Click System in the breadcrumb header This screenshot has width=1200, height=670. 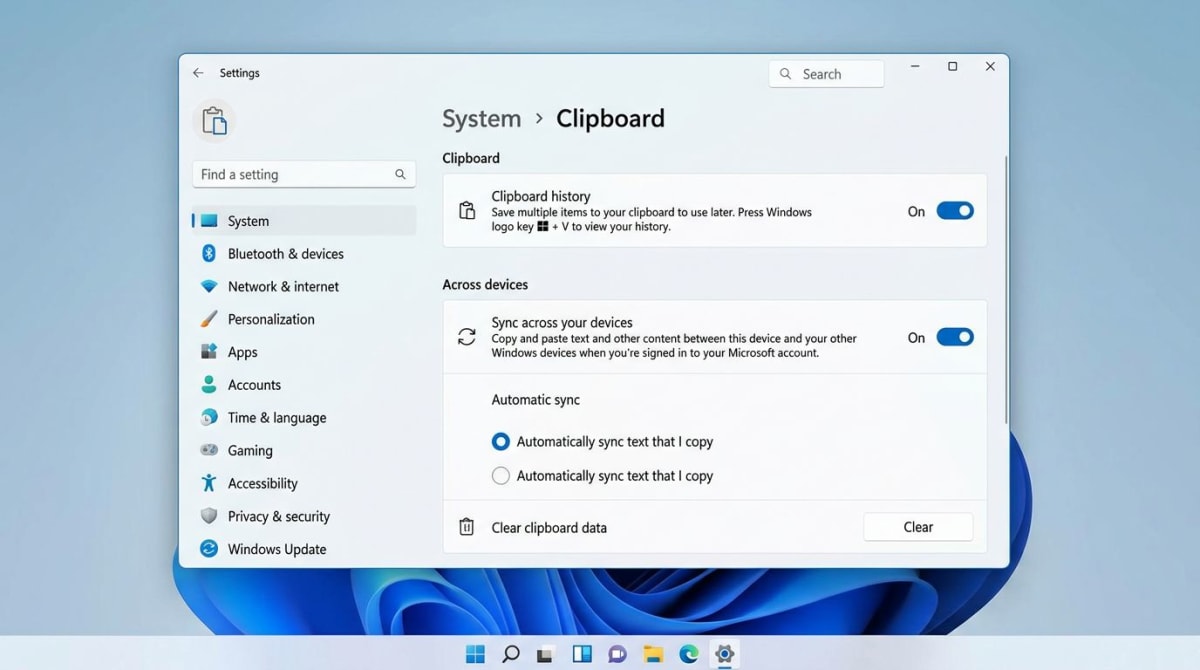[482, 119]
